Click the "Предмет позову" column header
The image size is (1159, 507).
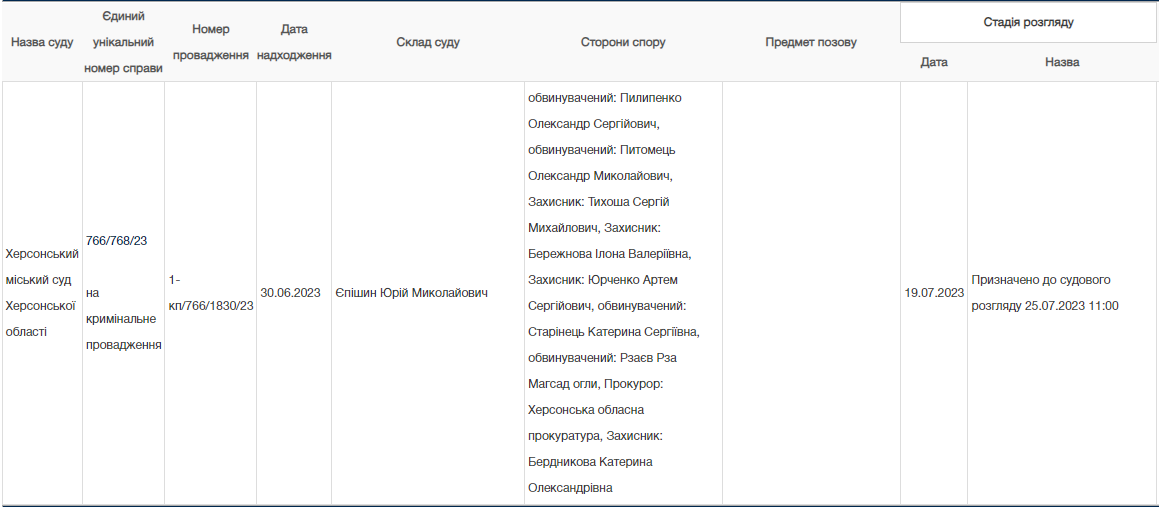pyautogui.click(x=810, y=43)
